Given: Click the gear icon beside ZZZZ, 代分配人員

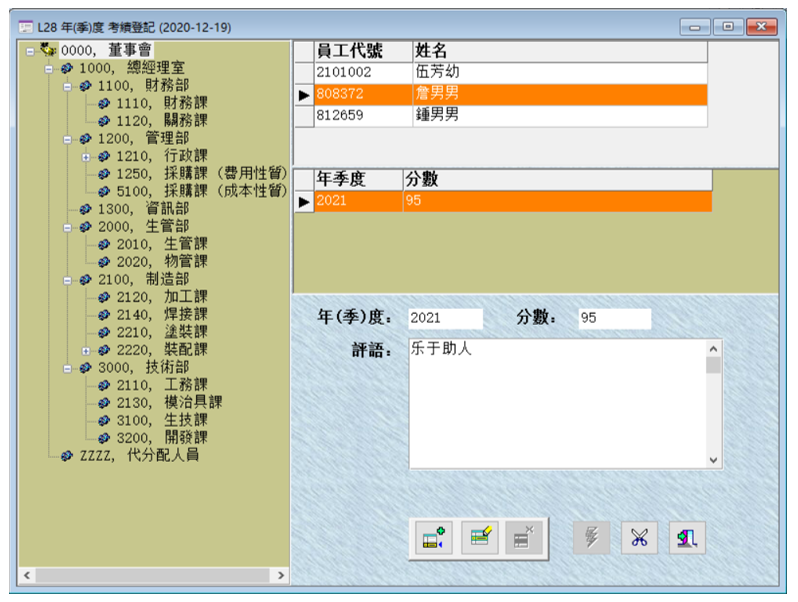Looking at the screenshot, I should click(67, 455).
